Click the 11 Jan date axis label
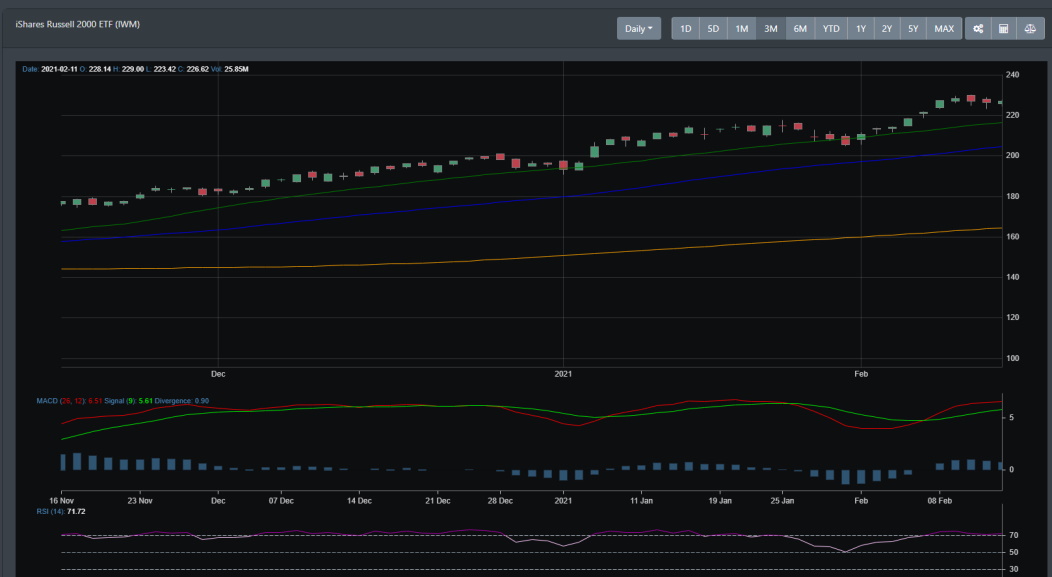This screenshot has width=1052, height=577. tap(641, 501)
